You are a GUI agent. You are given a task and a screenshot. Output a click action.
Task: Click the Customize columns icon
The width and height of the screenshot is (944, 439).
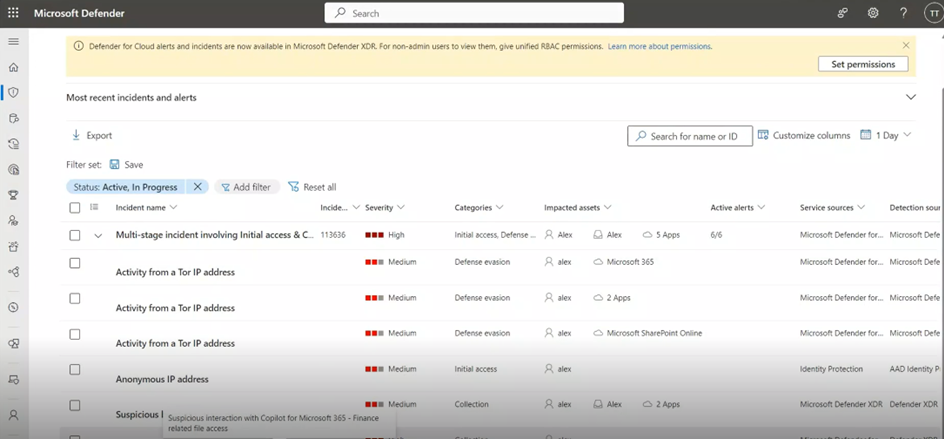[763, 135]
